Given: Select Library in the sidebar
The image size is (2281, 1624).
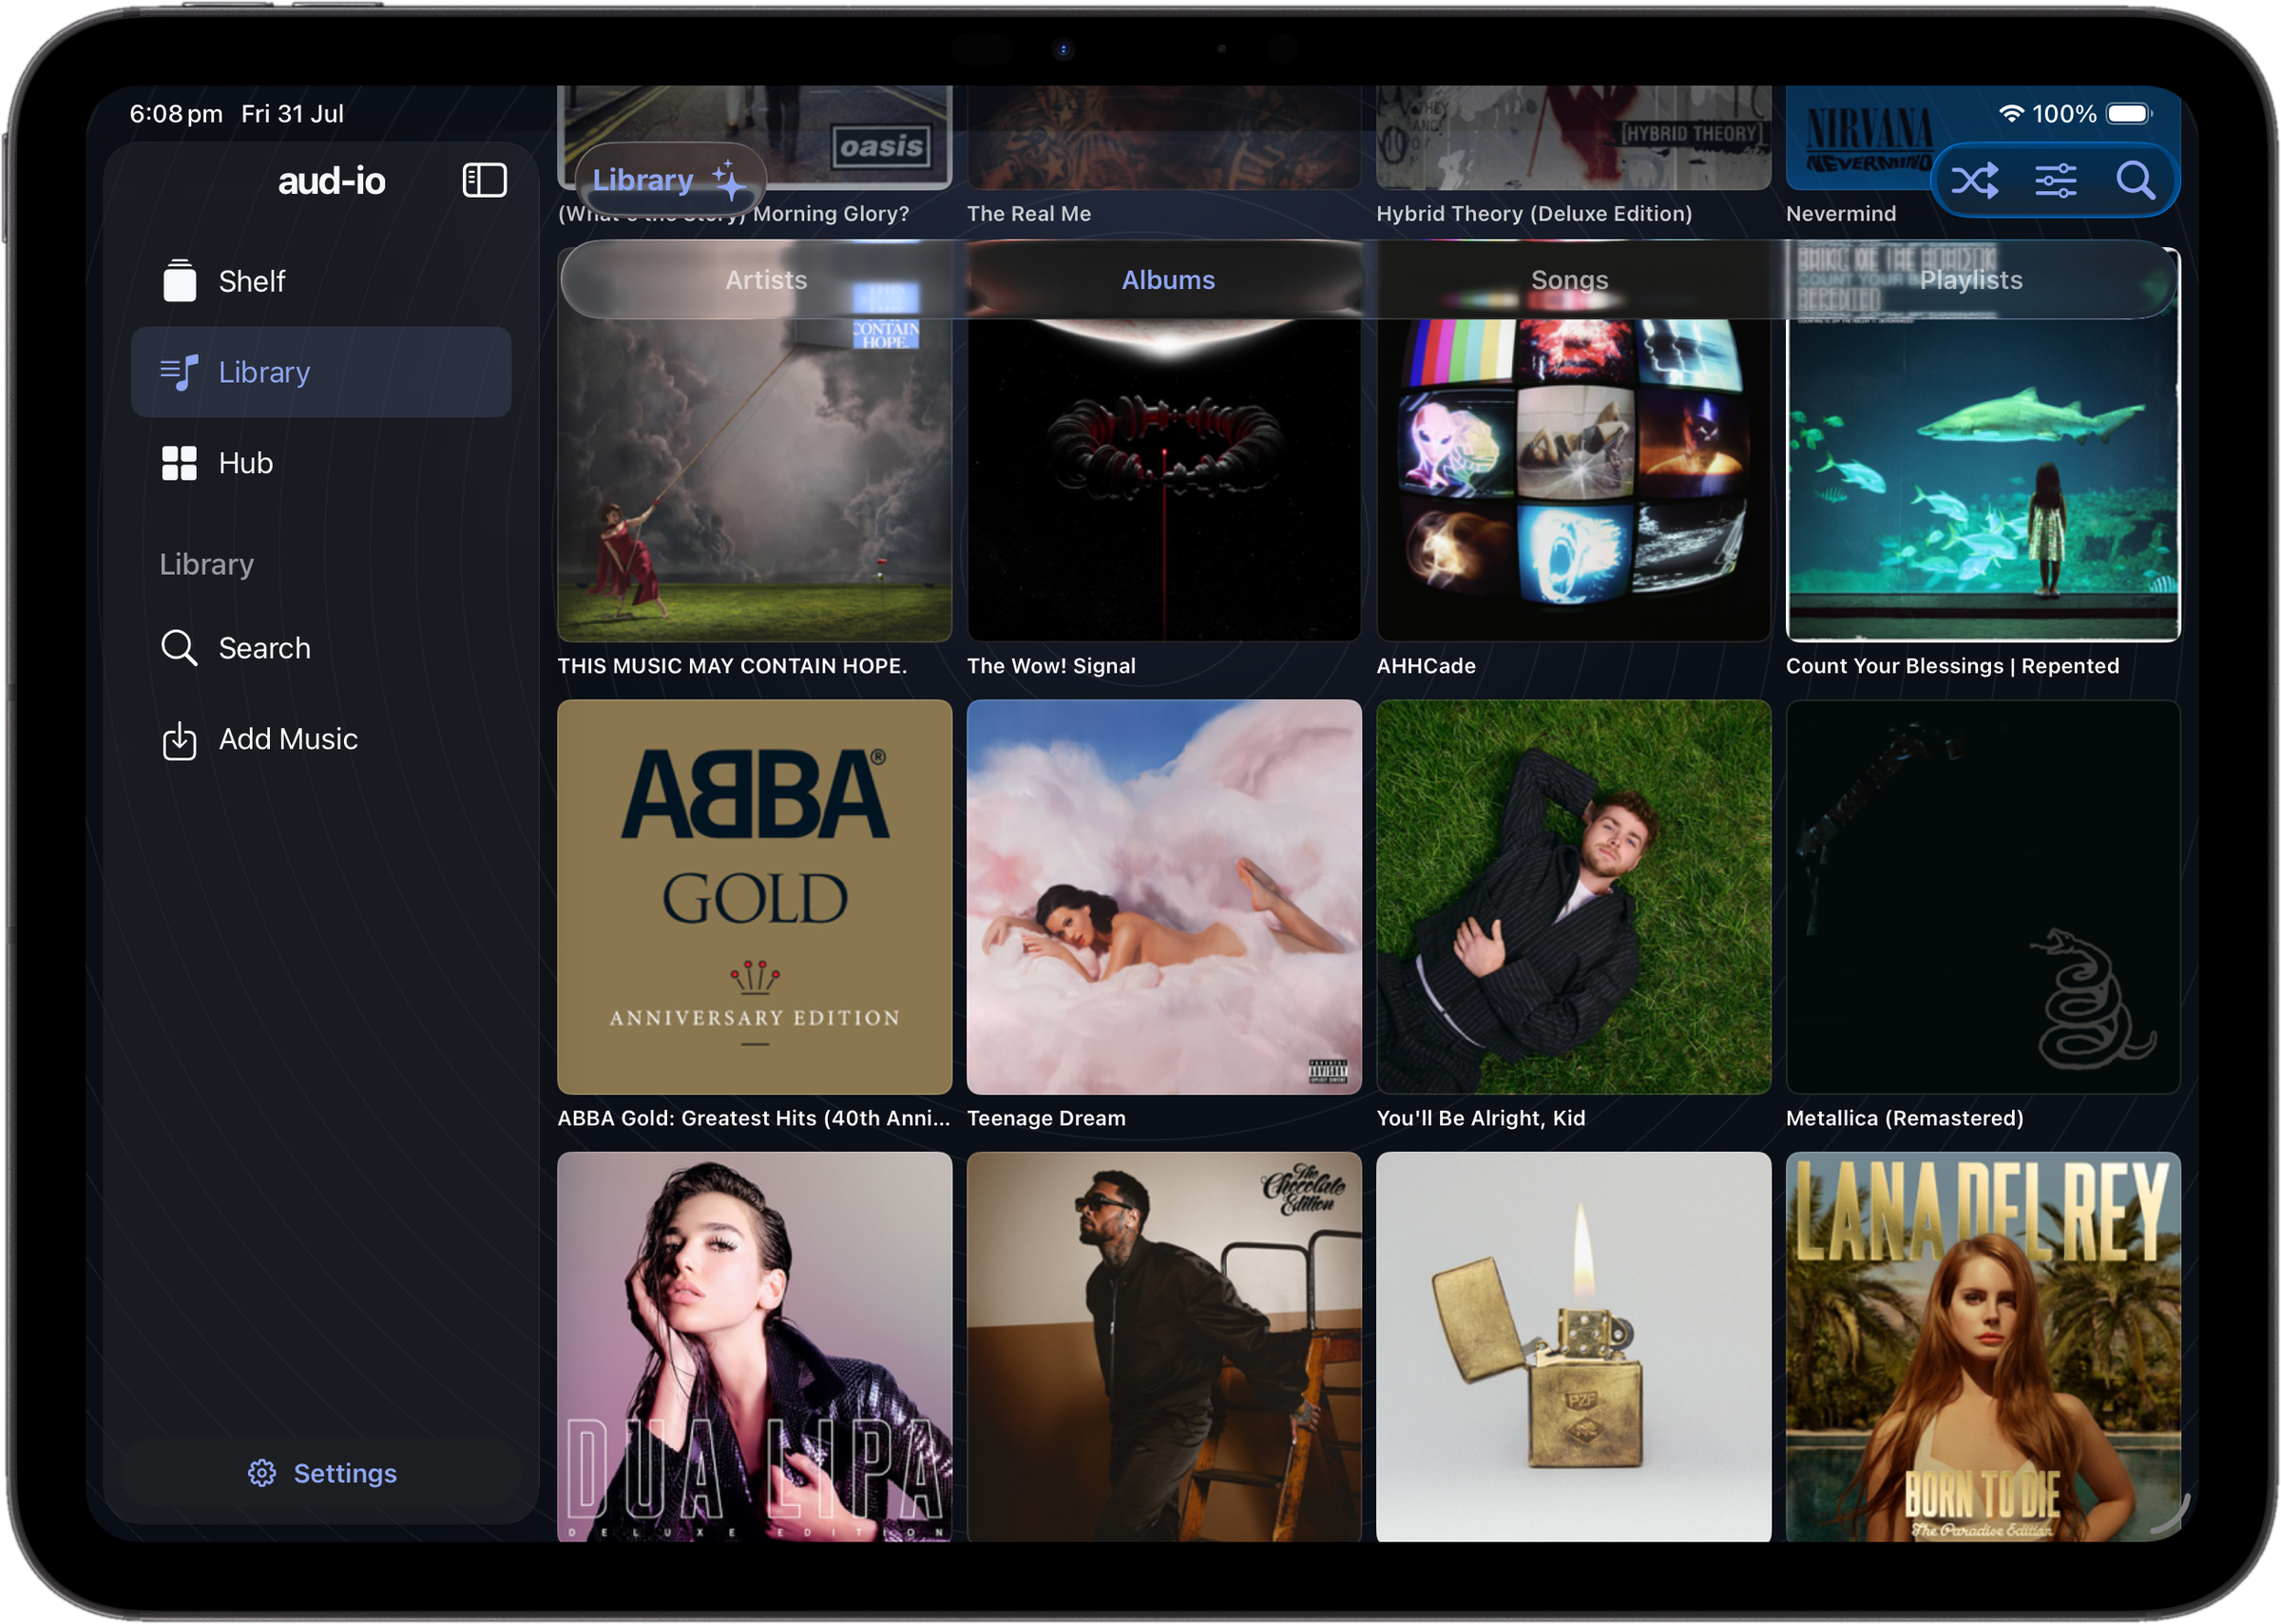Looking at the screenshot, I should click(321, 372).
